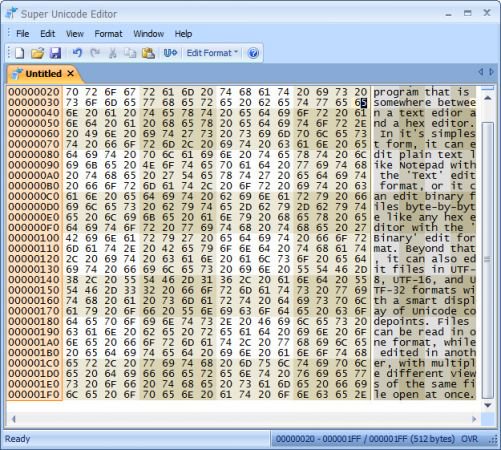This screenshot has width=501, height=450.
Task: Toggle the OVR overwrite mode indicator
Action: 469,439
